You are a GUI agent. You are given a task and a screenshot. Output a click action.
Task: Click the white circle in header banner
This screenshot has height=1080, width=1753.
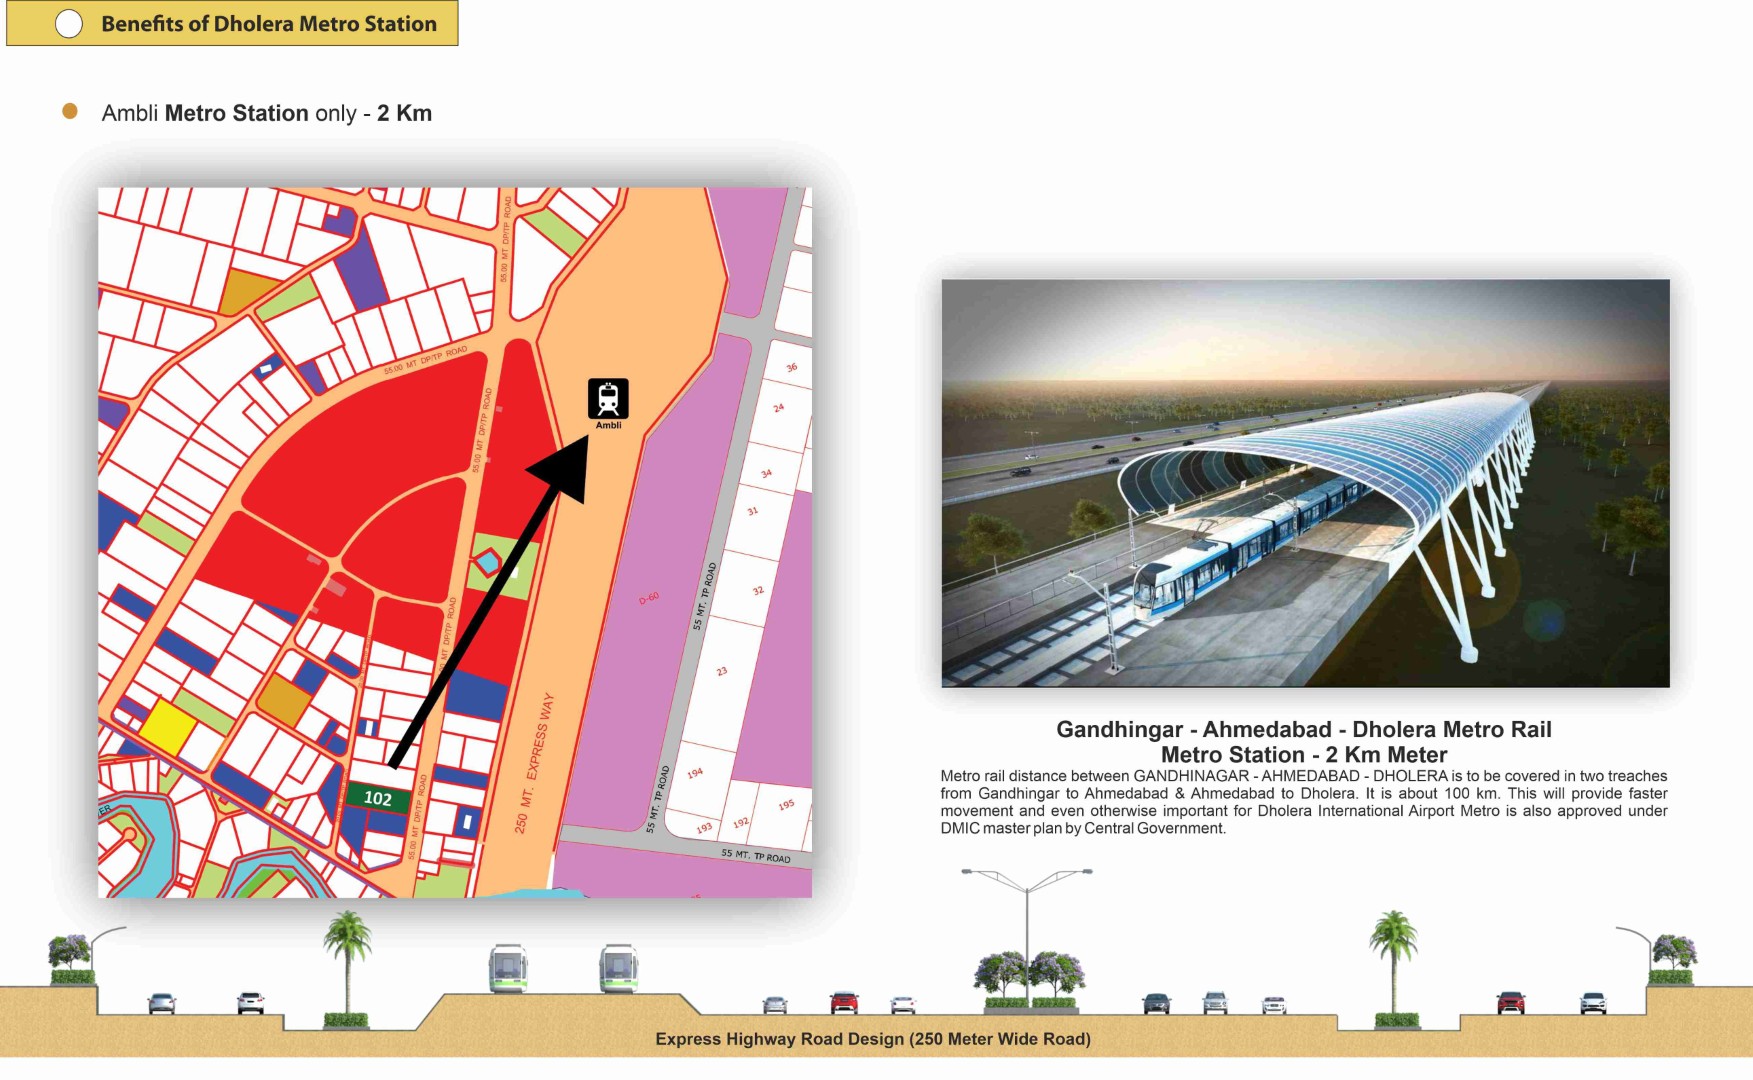pos(69,24)
